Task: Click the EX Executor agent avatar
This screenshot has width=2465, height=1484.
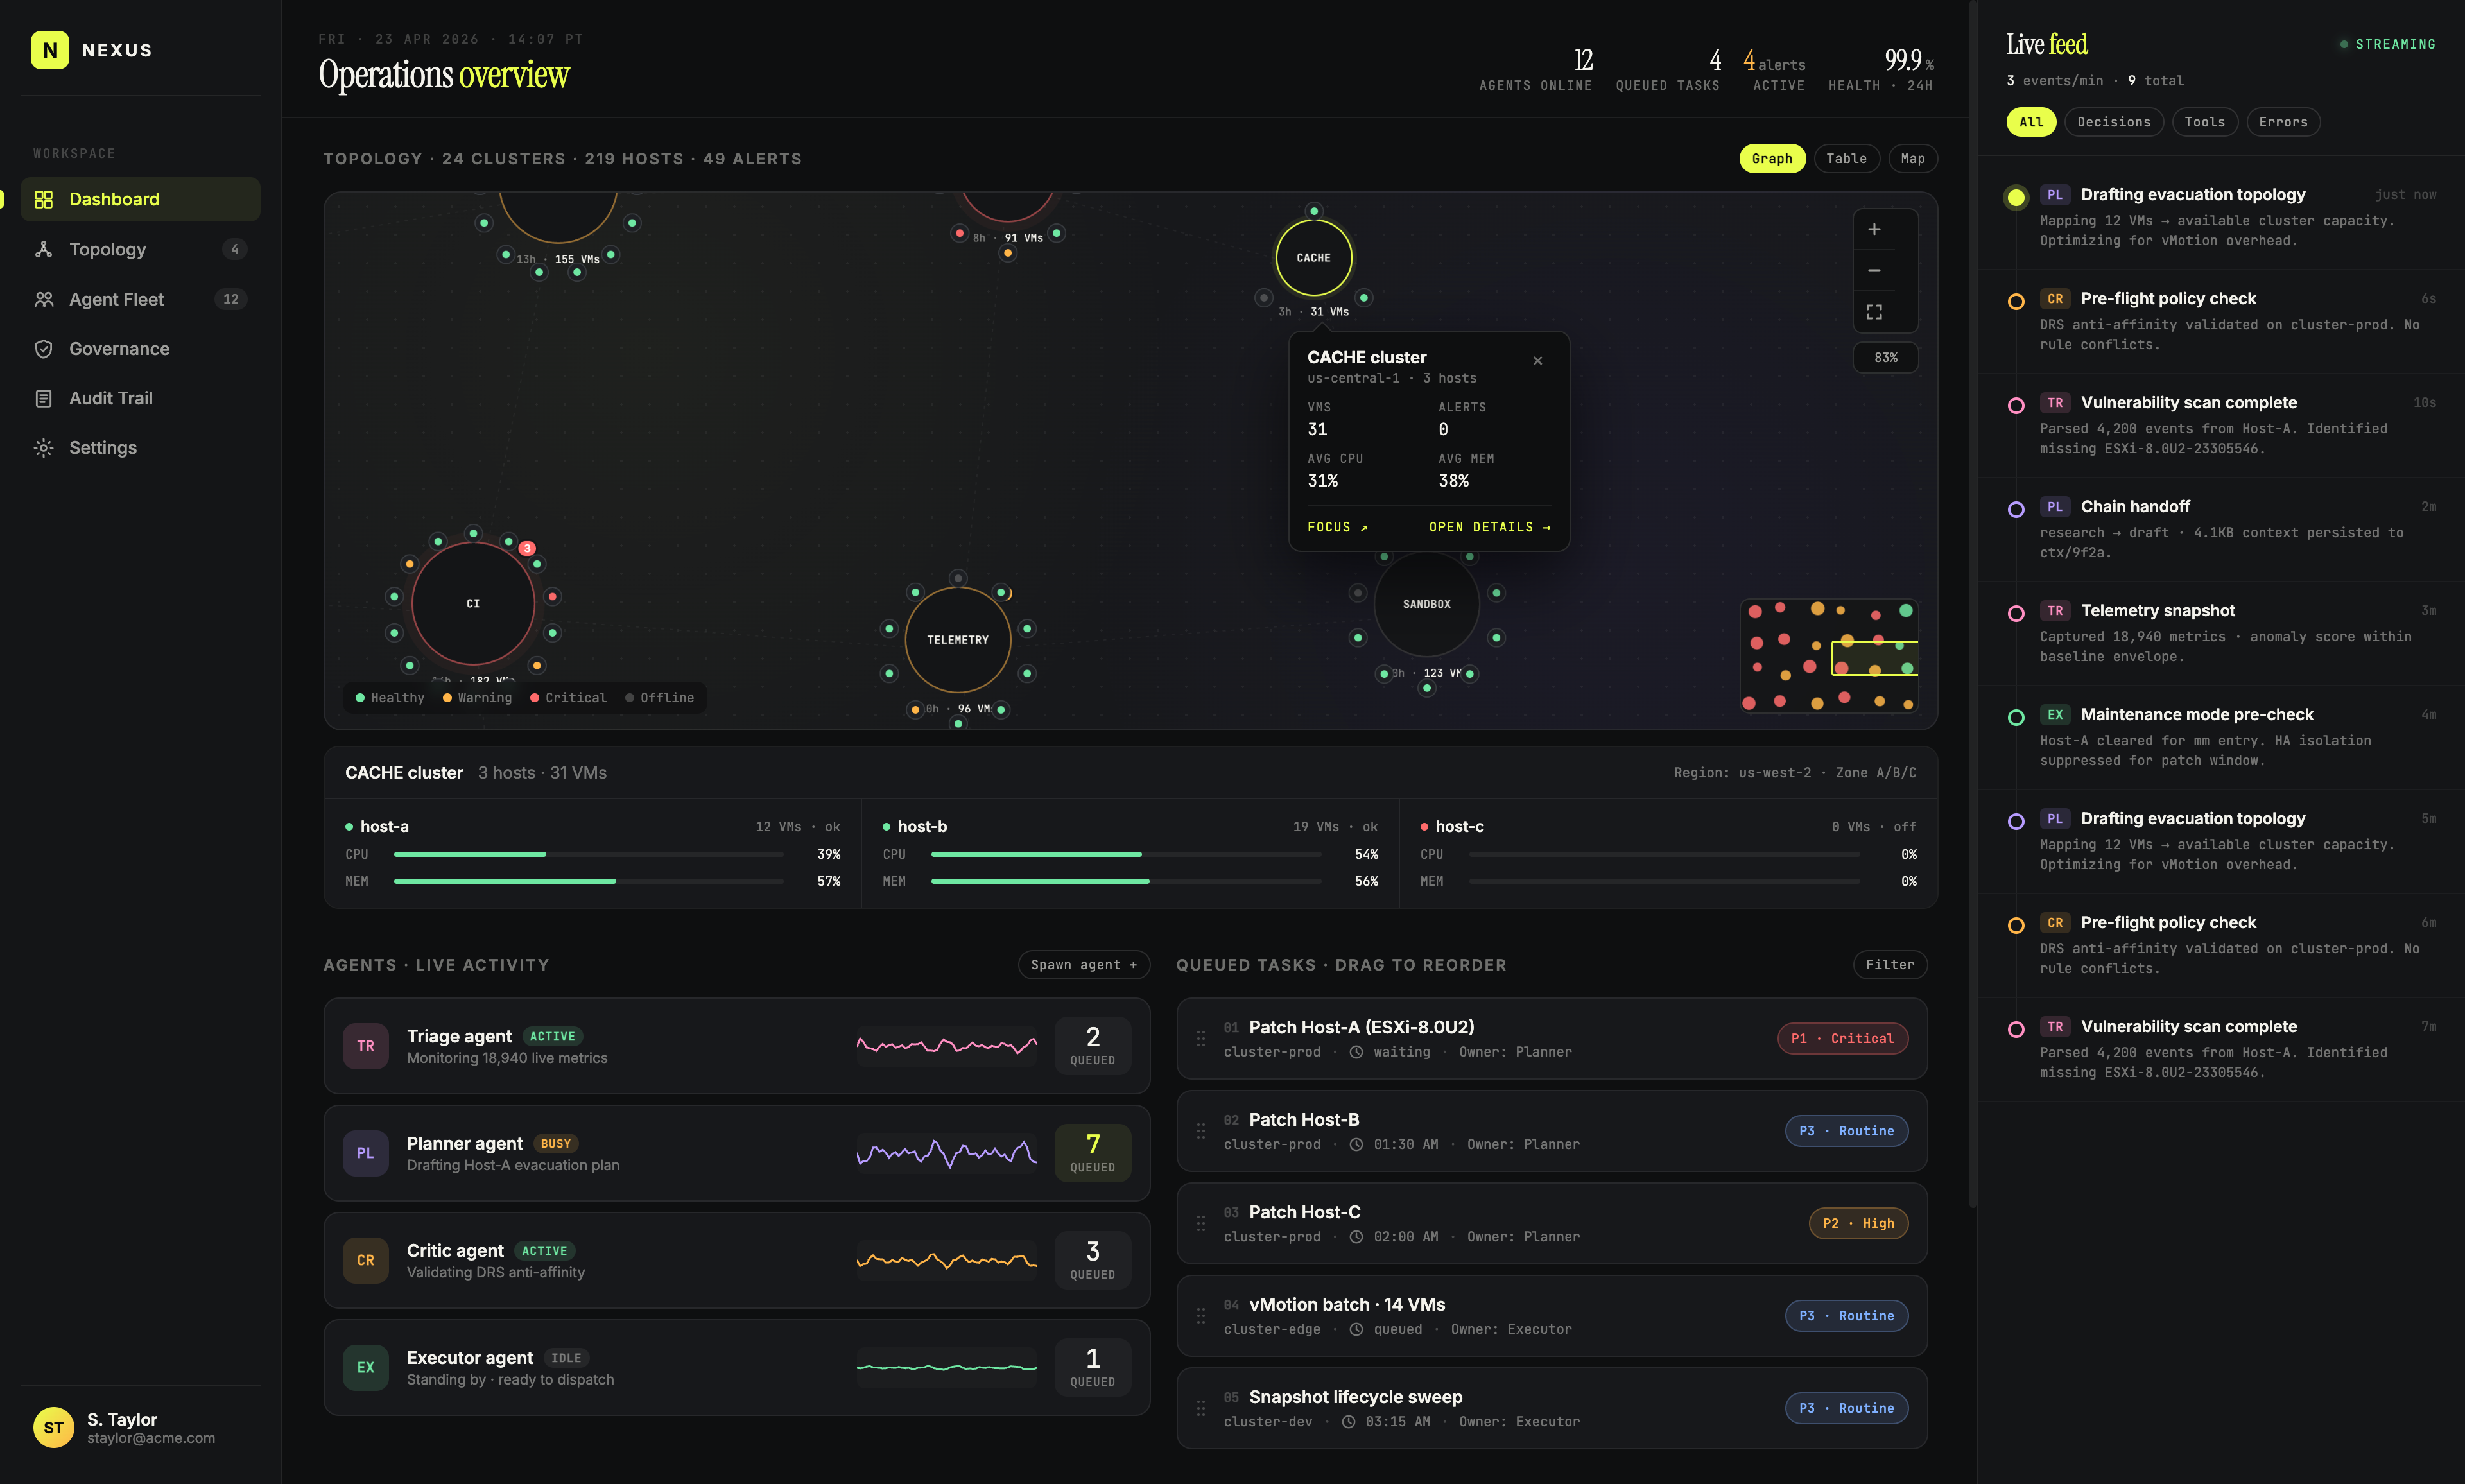Action: 366,1367
